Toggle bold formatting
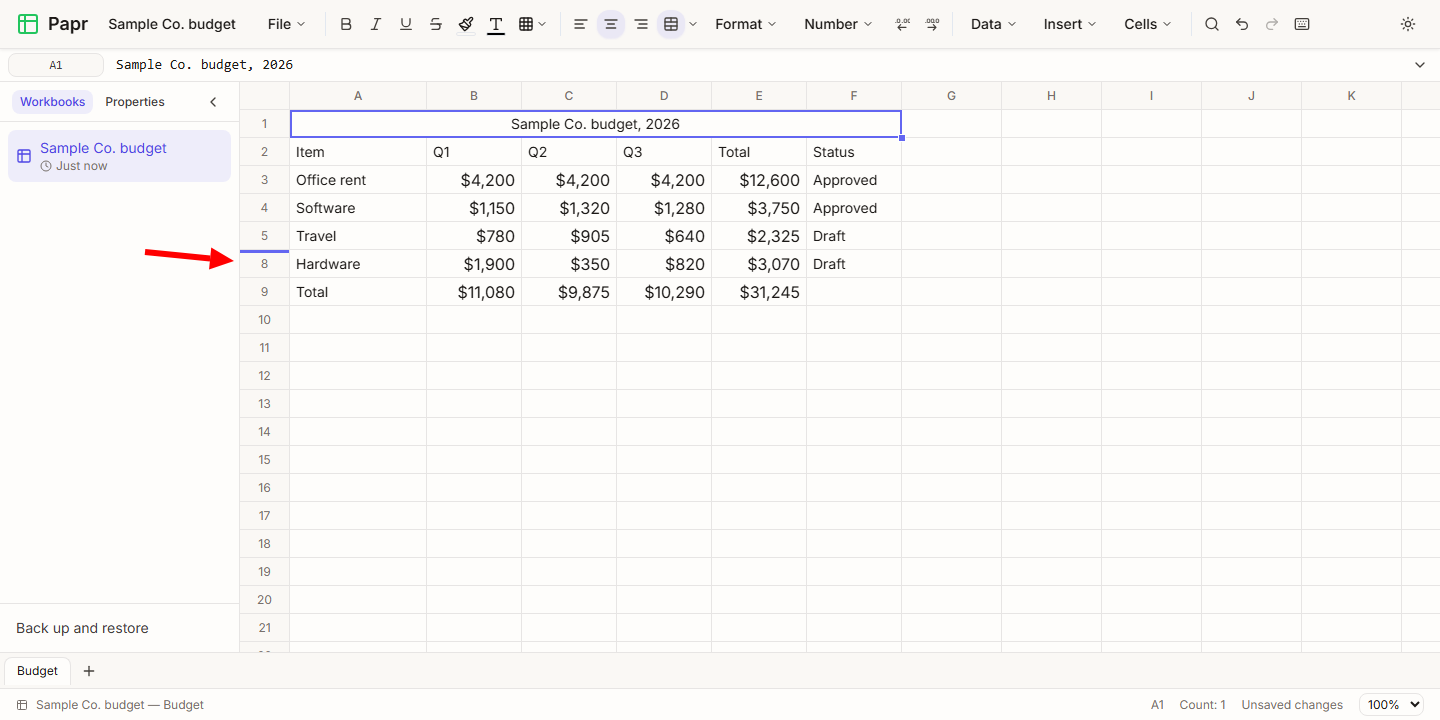Image resolution: width=1440 pixels, height=720 pixels. (346, 24)
